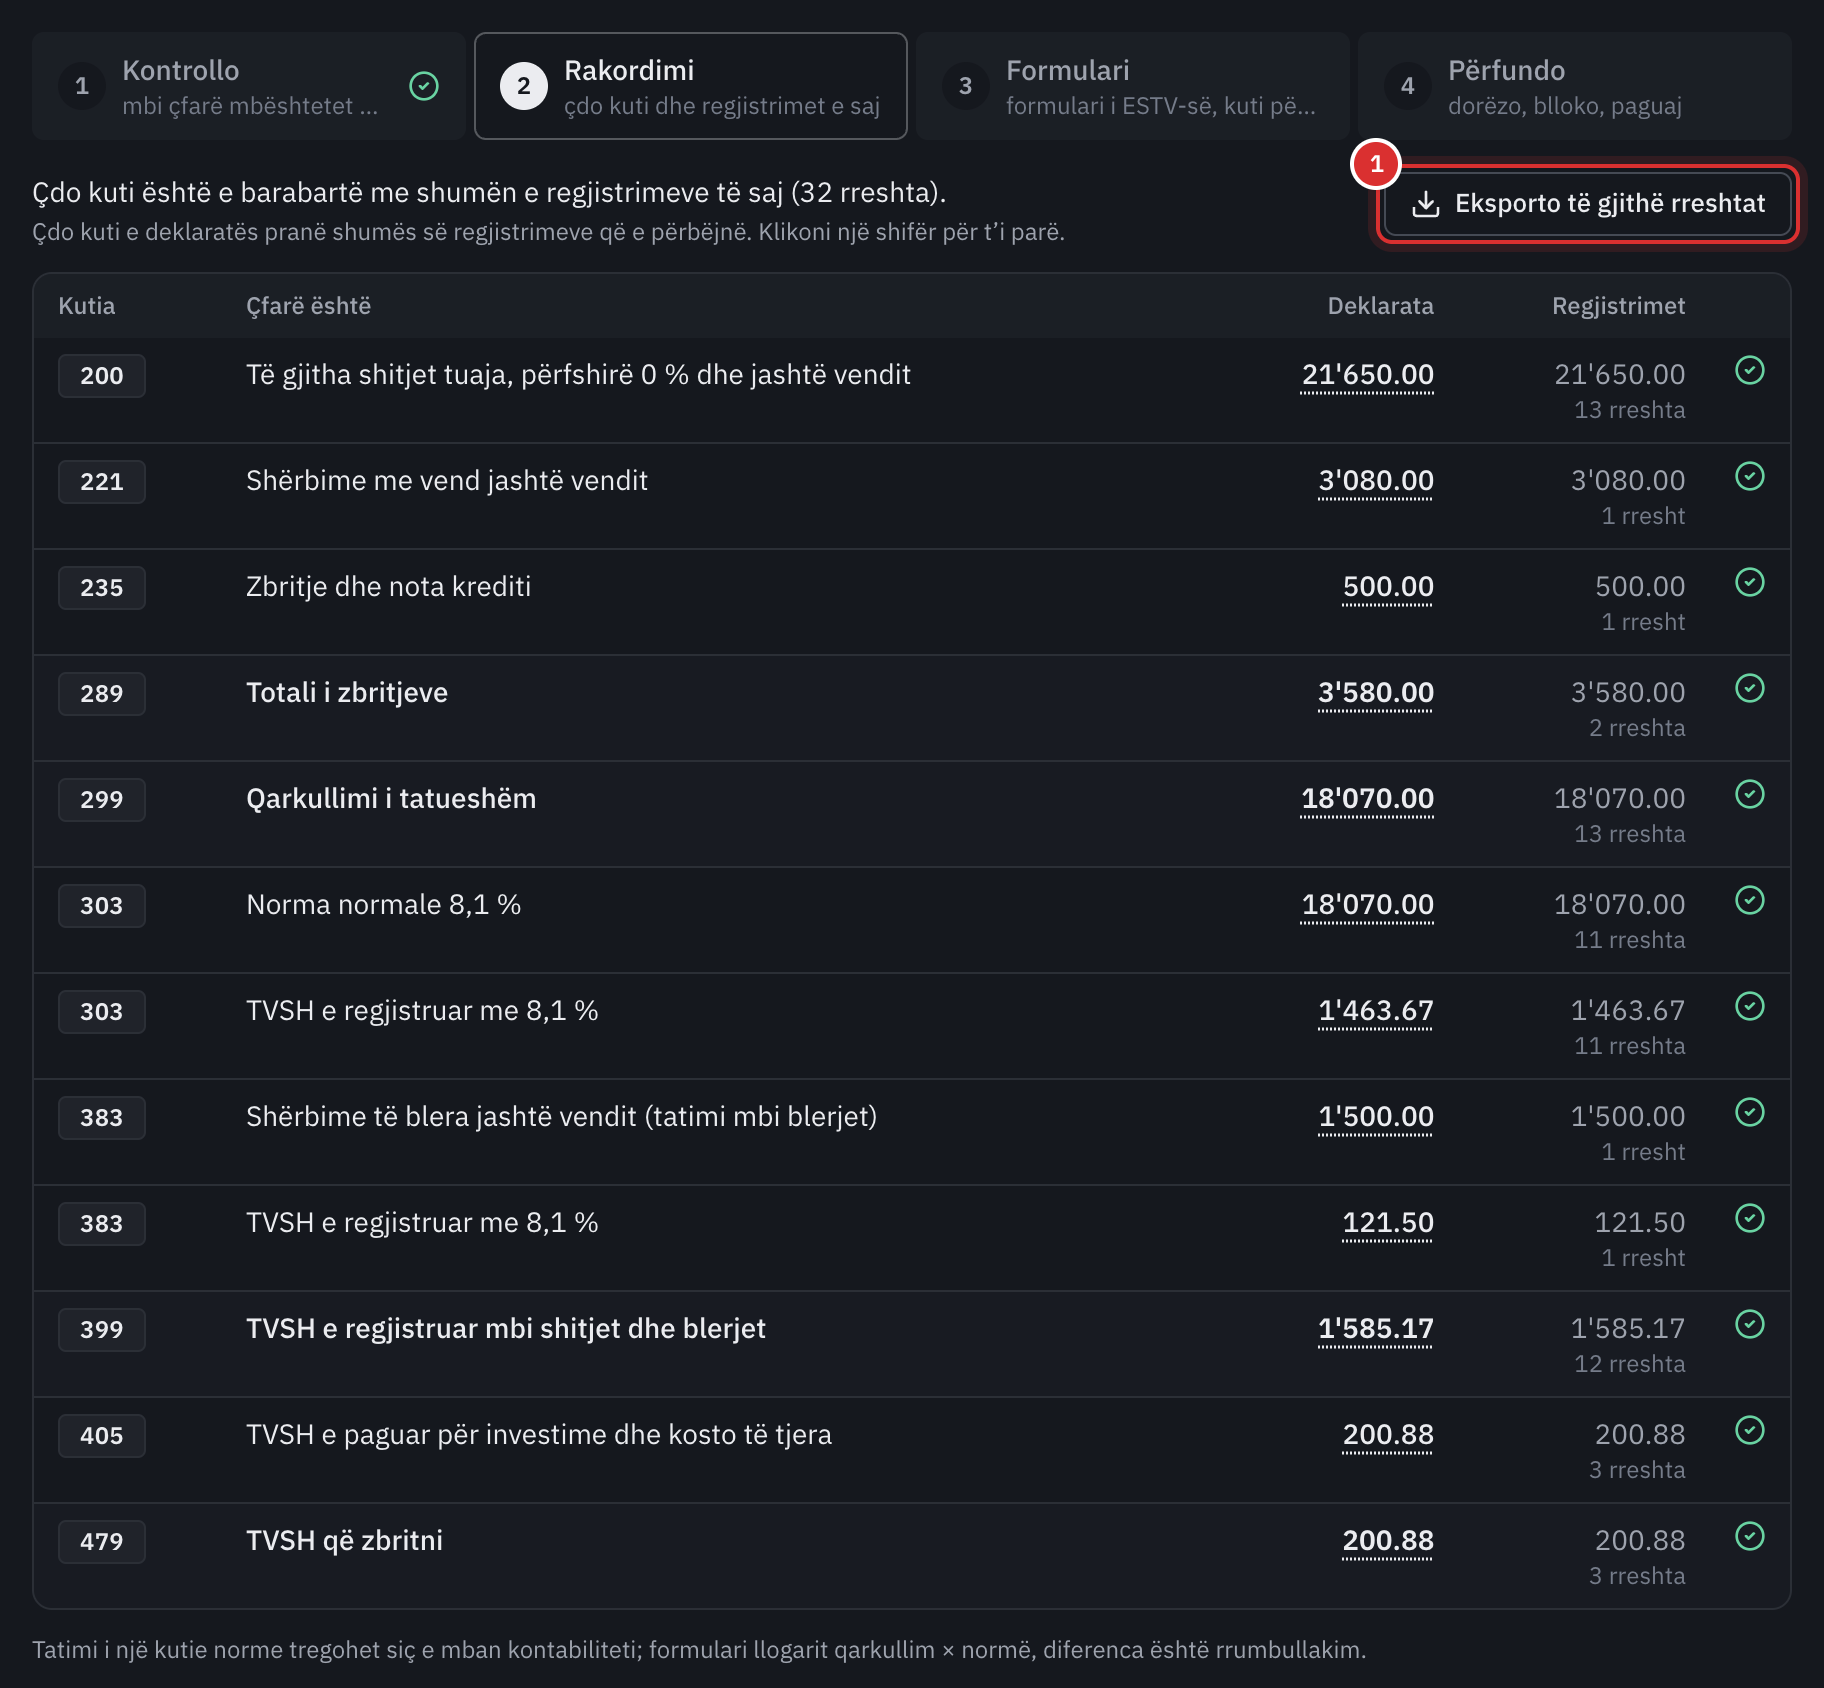The height and width of the screenshot is (1688, 1824).
Task: Click 'Zbritje dhe nota krediti' description
Action: click(388, 587)
